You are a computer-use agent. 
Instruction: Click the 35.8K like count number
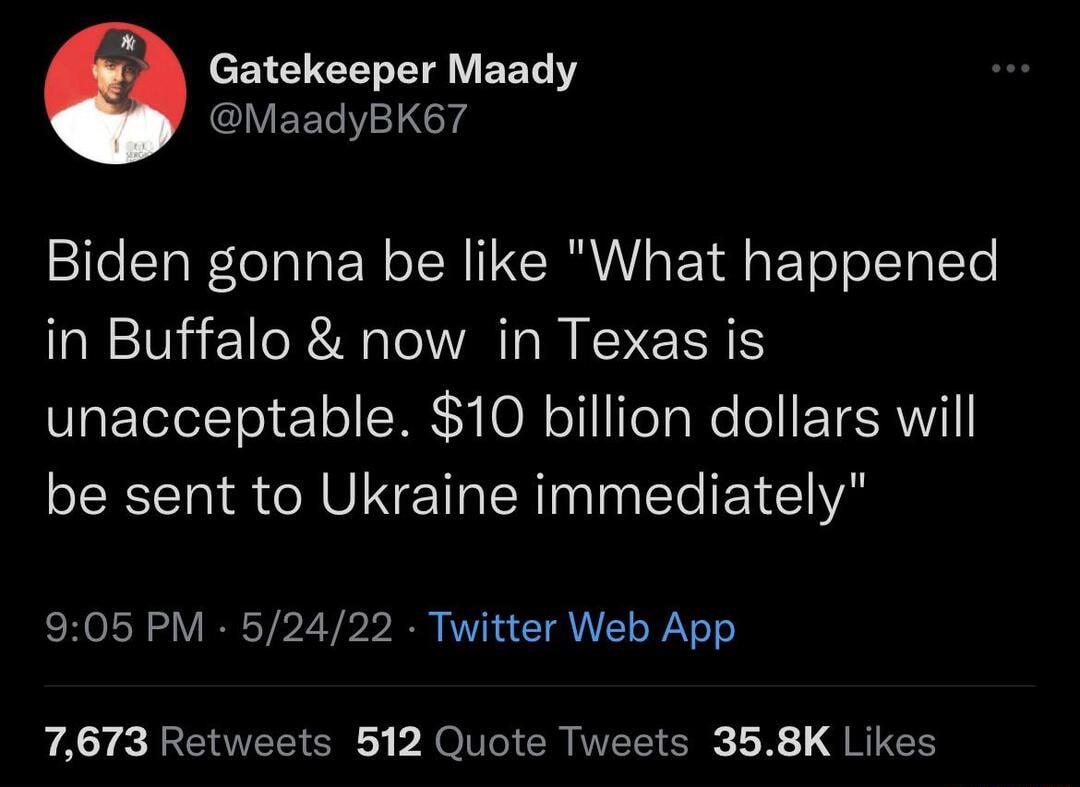[x=771, y=742]
